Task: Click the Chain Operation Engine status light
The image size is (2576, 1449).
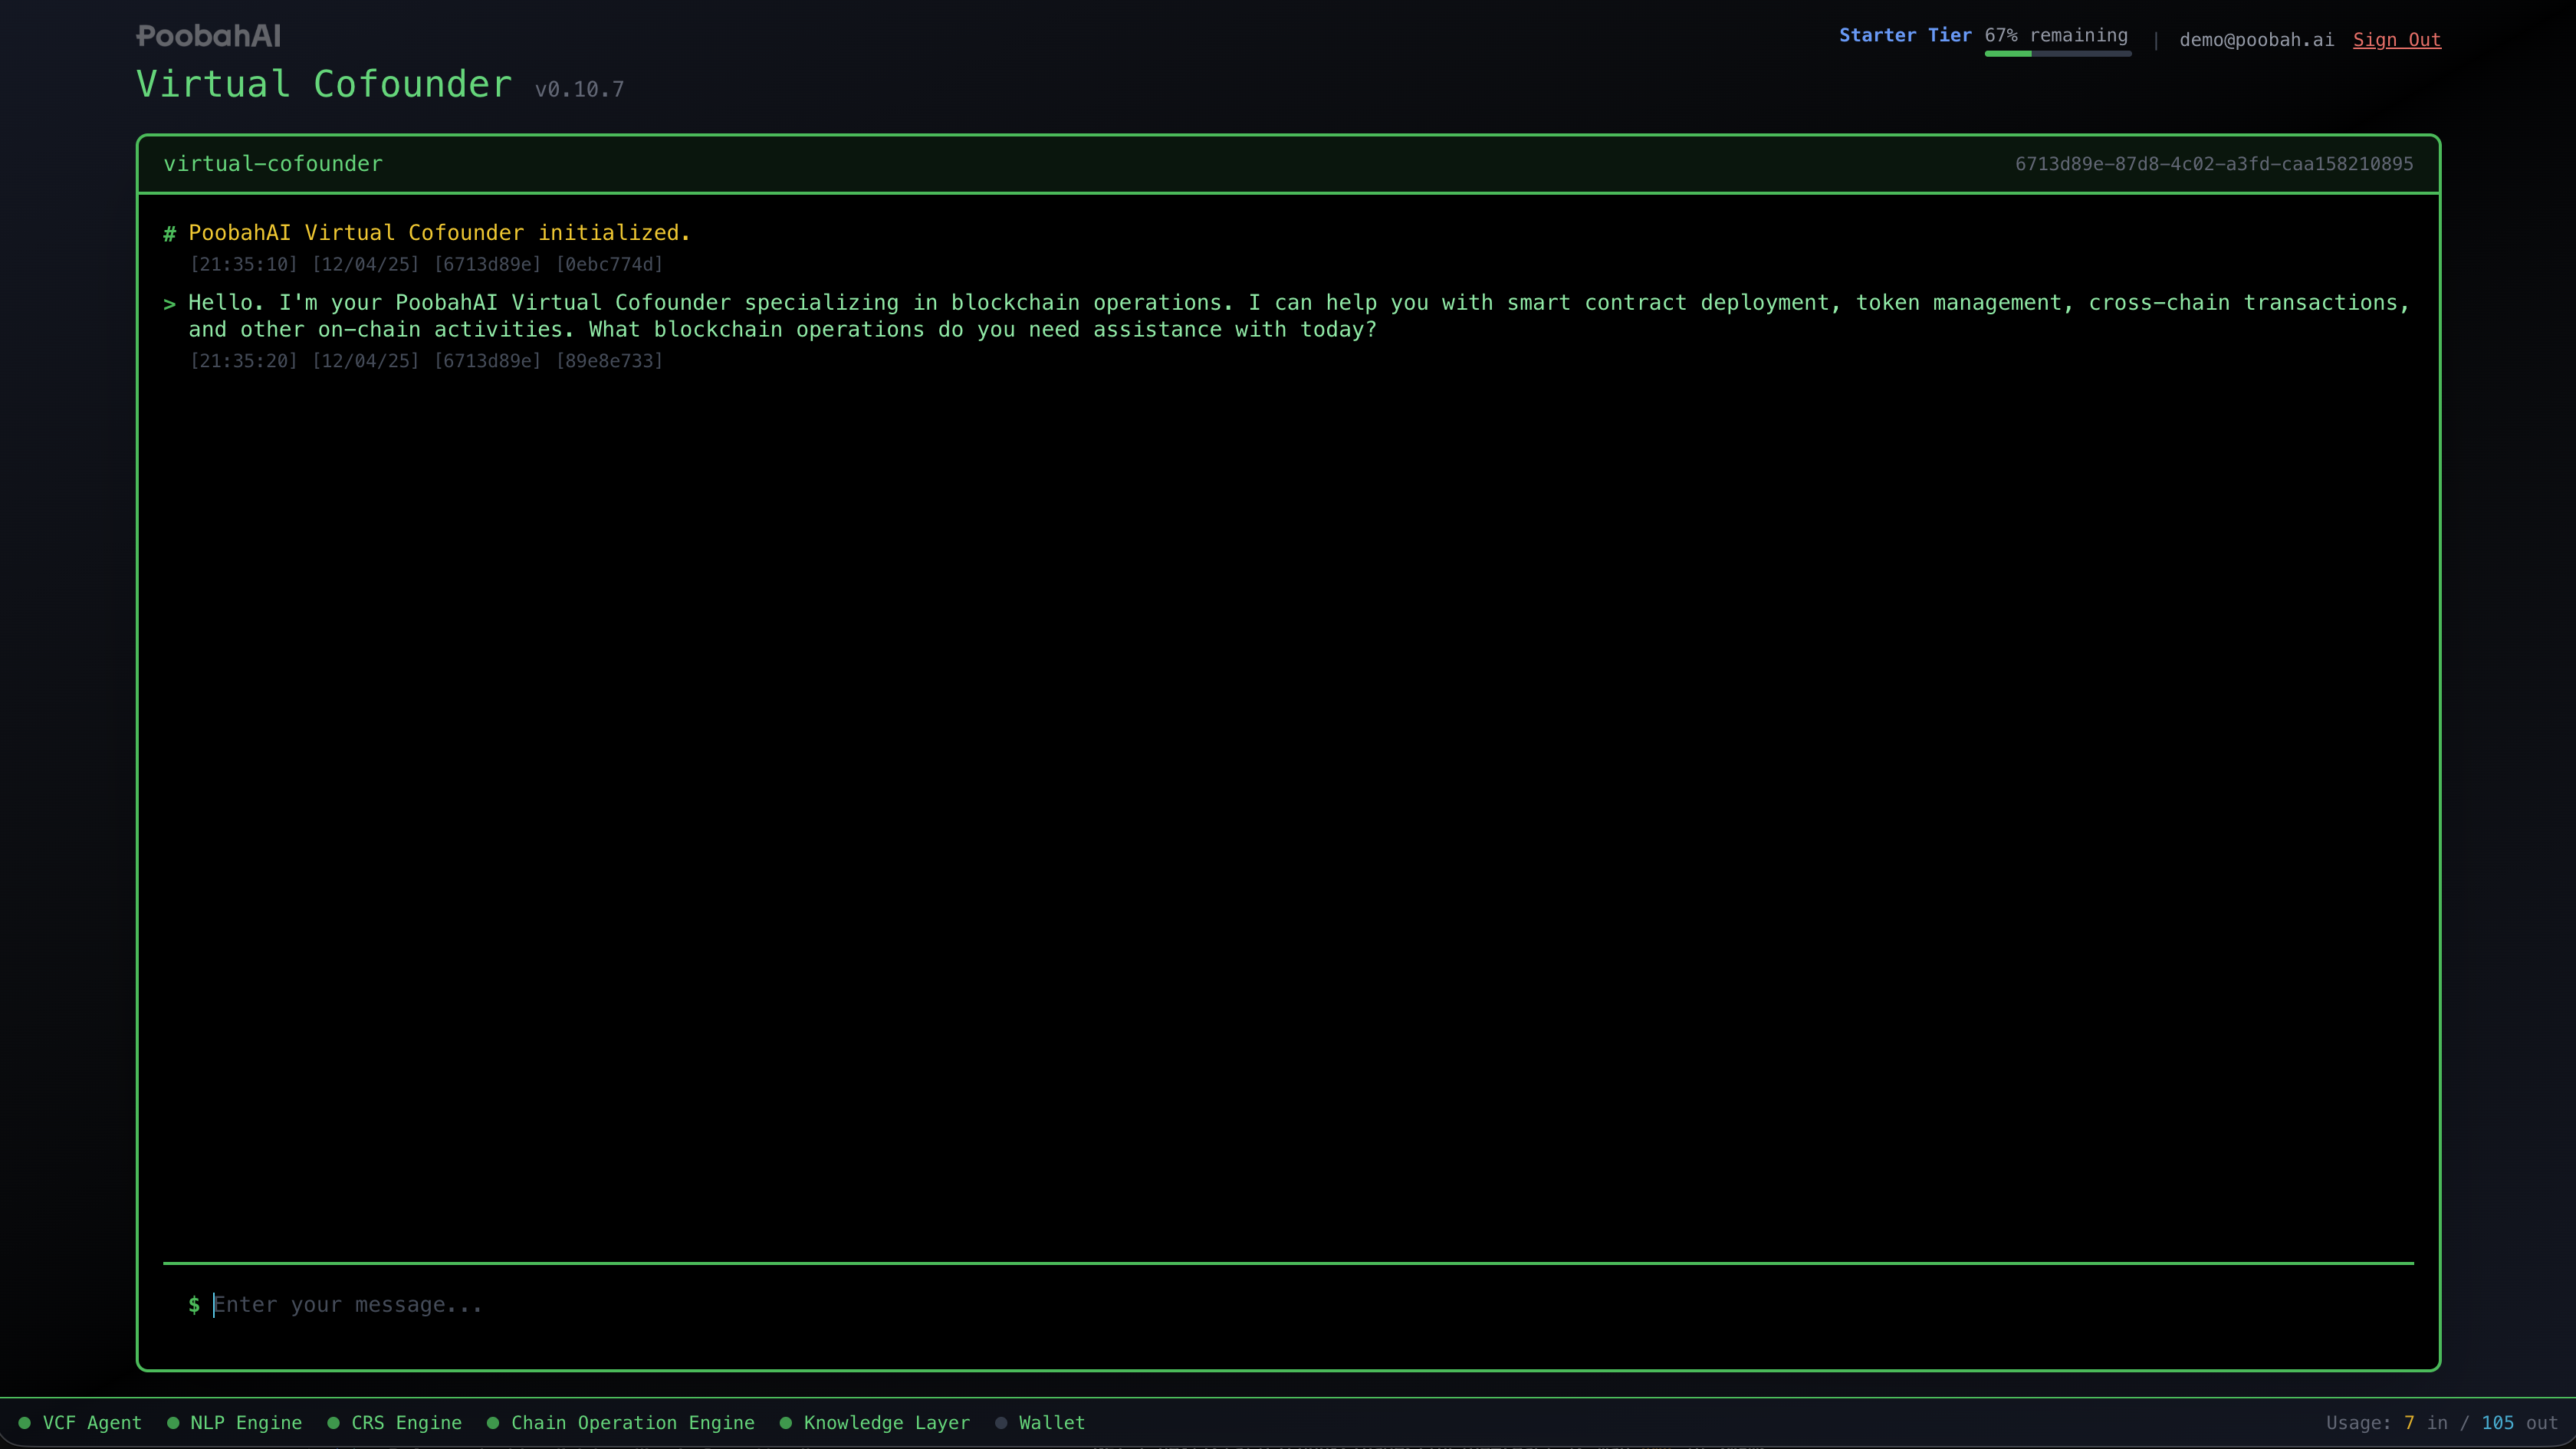Action: point(492,1422)
